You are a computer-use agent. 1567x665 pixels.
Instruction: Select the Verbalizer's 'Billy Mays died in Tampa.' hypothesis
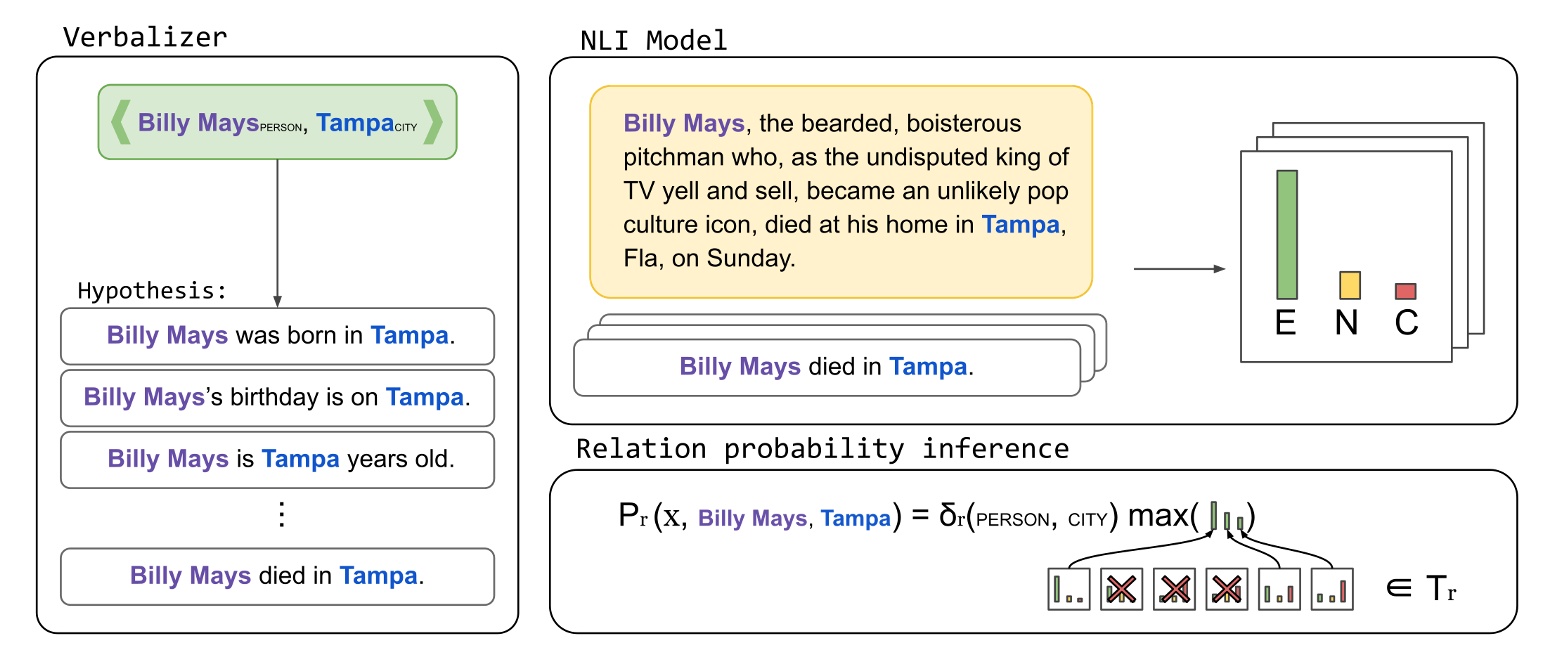(x=277, y=576)
